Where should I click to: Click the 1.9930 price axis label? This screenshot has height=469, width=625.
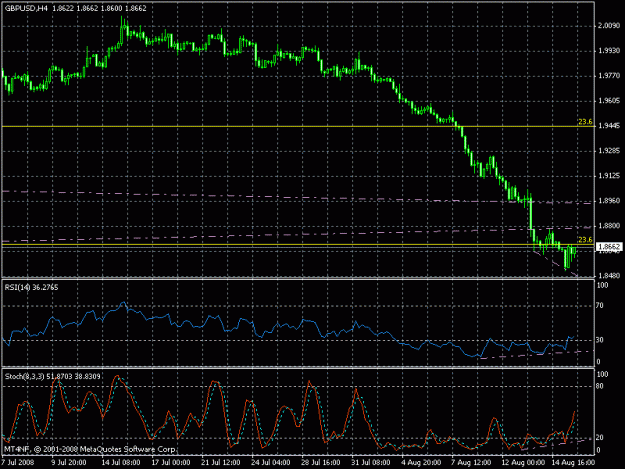[609, 51]
